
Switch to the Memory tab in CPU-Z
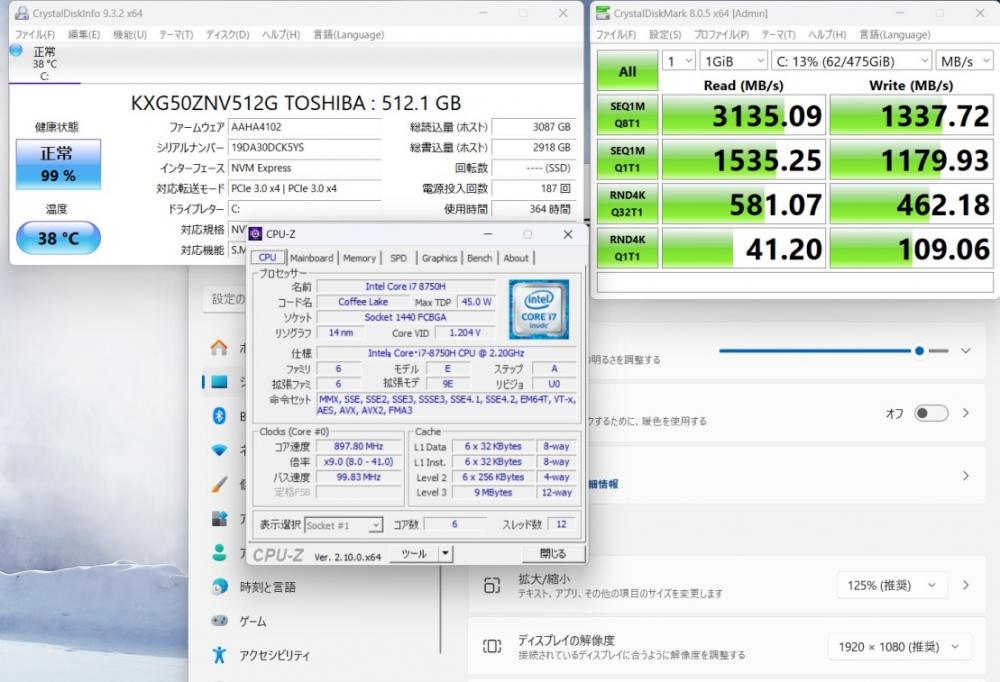359,258
